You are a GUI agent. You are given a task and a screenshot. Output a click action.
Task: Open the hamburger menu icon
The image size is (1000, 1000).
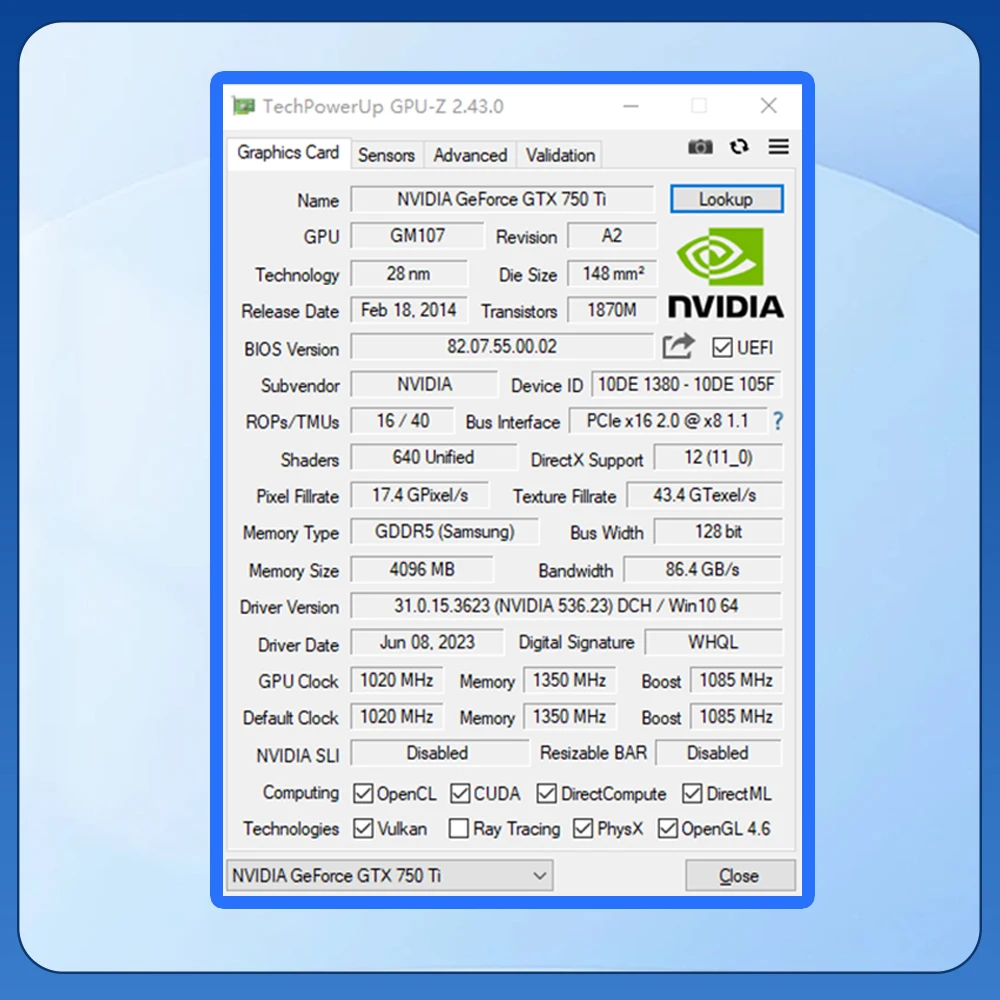click(778, 147)
